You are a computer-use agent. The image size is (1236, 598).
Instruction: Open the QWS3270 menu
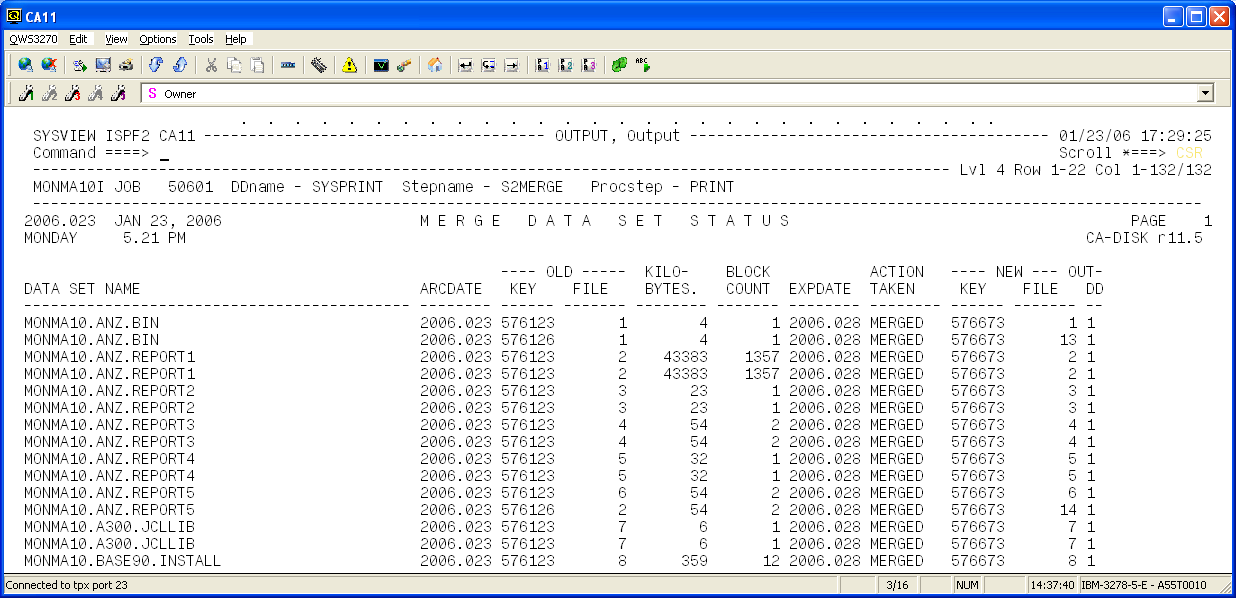click(33, 39)
